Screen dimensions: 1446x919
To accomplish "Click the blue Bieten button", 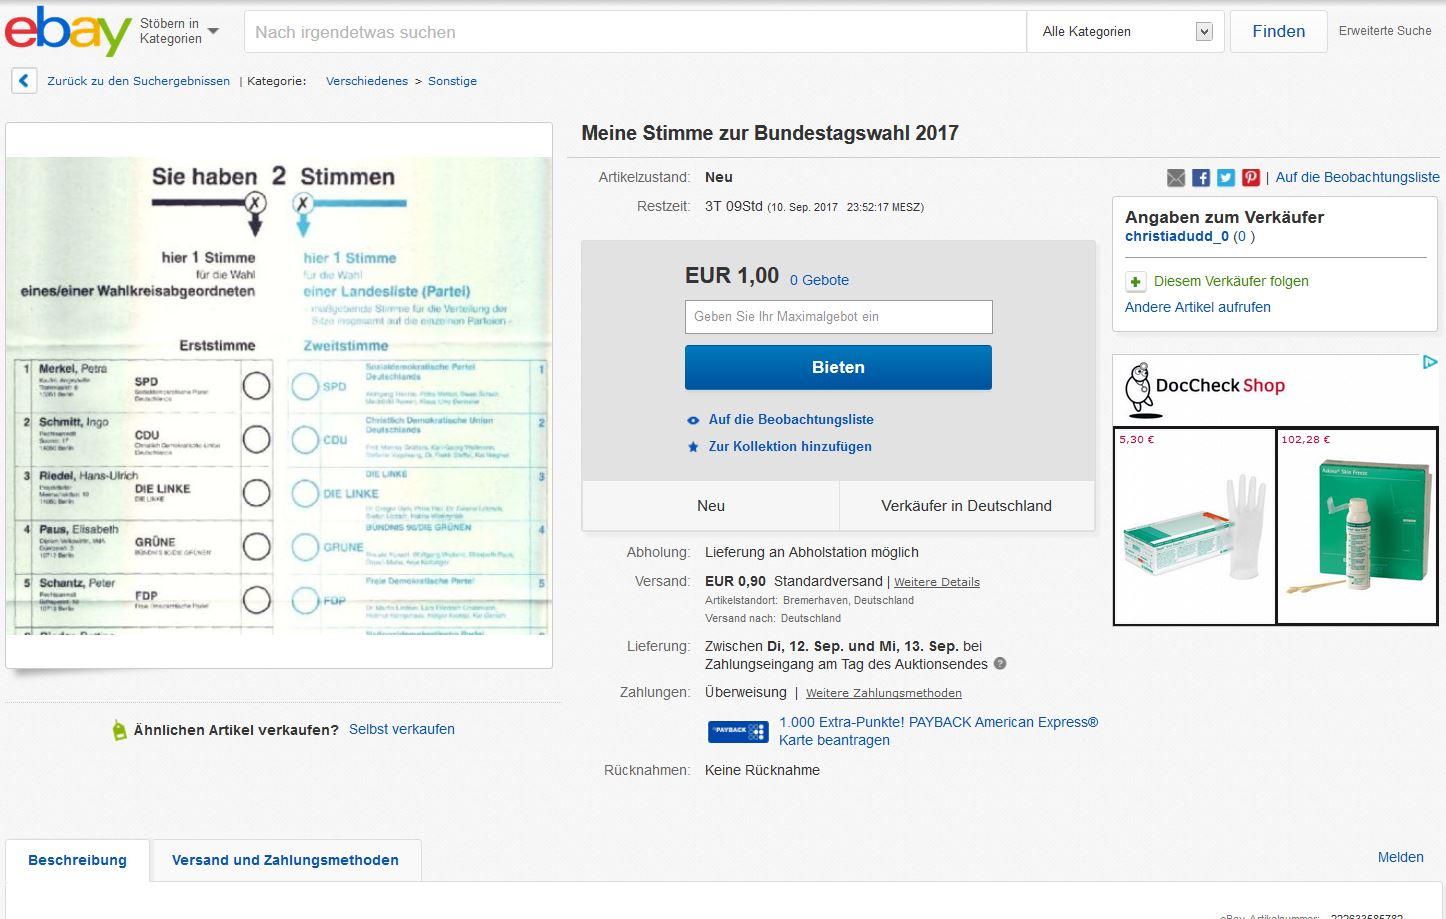I will [x=838, y=367].
